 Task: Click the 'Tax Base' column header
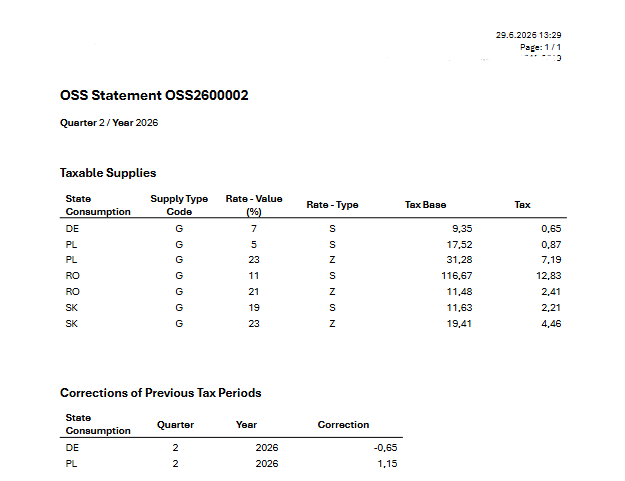(x=425, y=205)
